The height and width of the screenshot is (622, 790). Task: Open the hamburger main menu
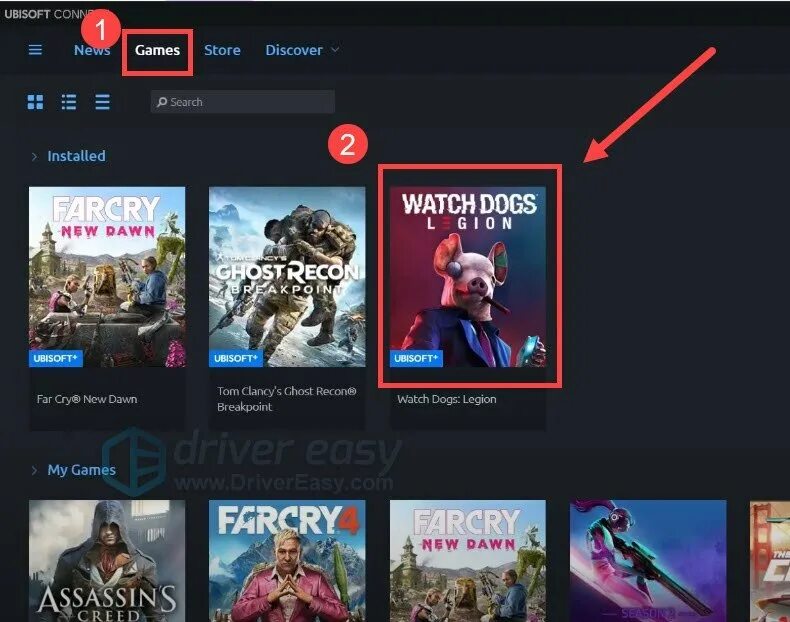[35, 50]
